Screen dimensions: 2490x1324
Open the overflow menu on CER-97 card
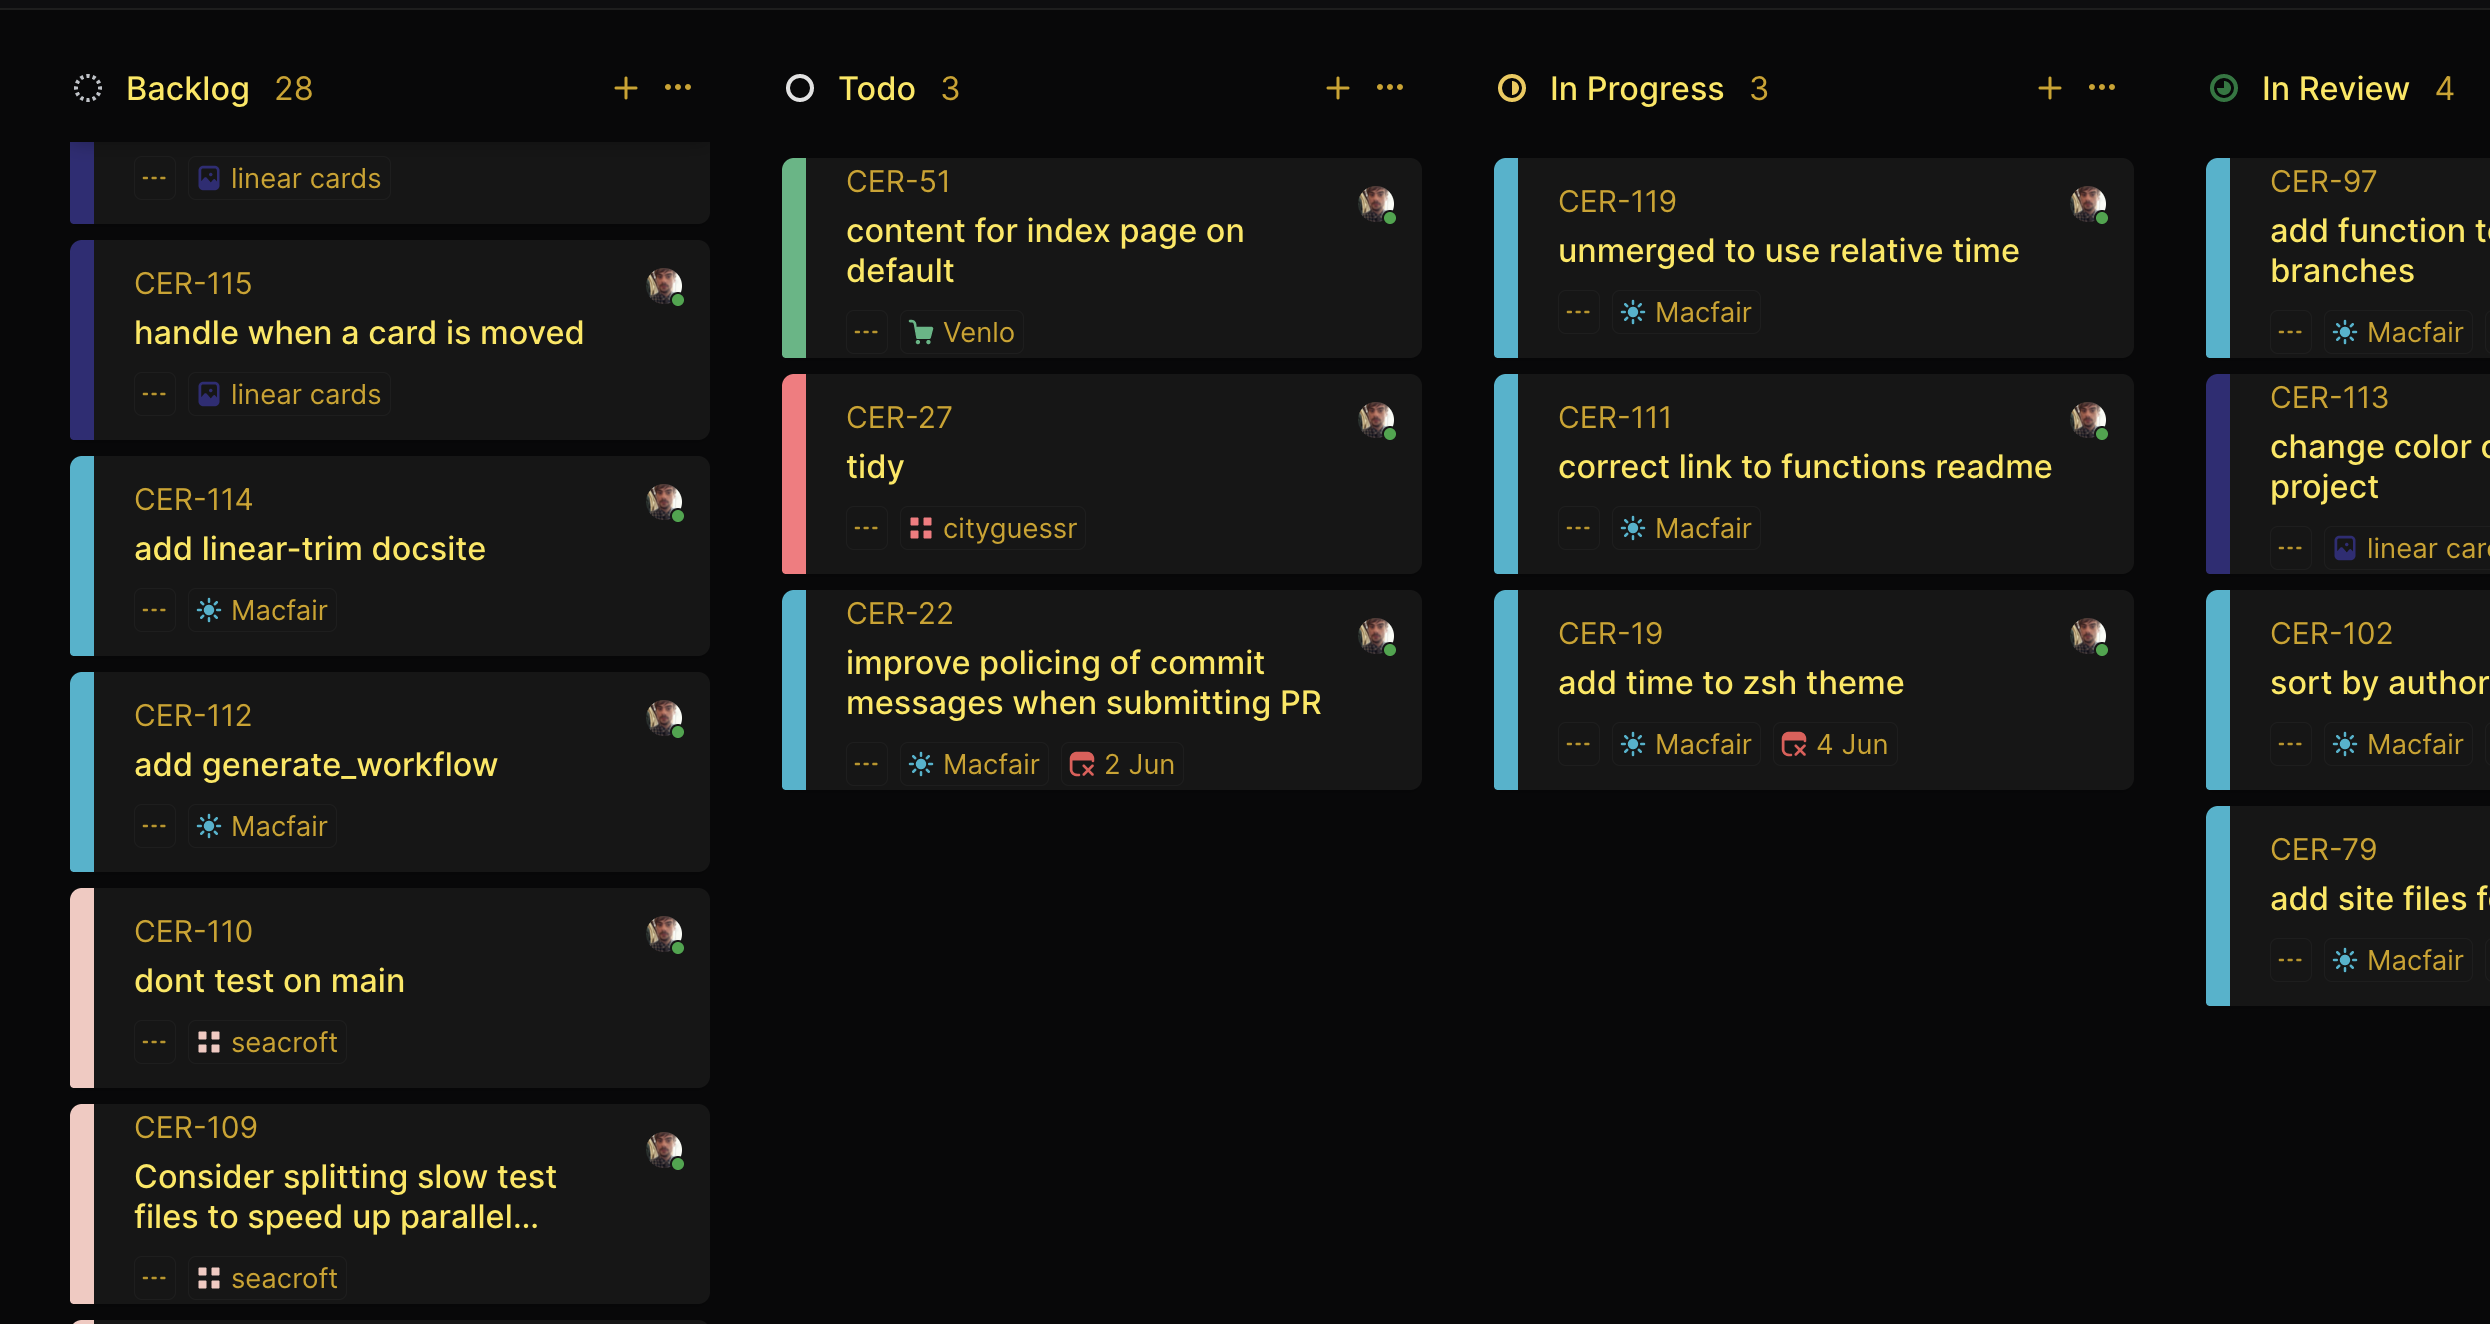click(2290, 331)
